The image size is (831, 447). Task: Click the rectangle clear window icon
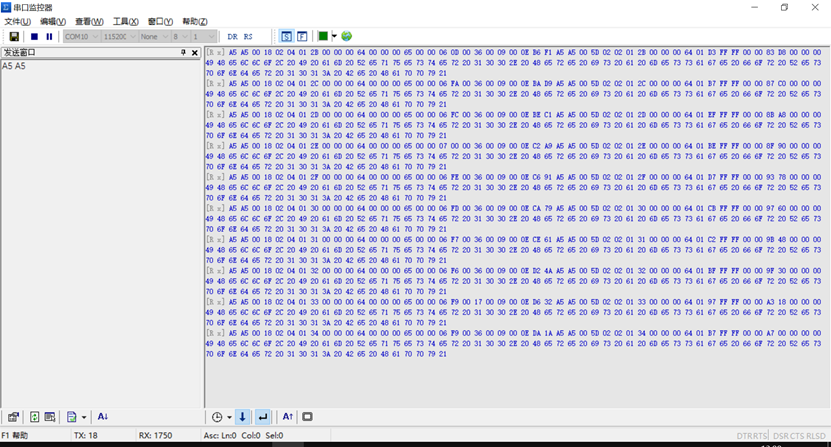tap(307, 417)
